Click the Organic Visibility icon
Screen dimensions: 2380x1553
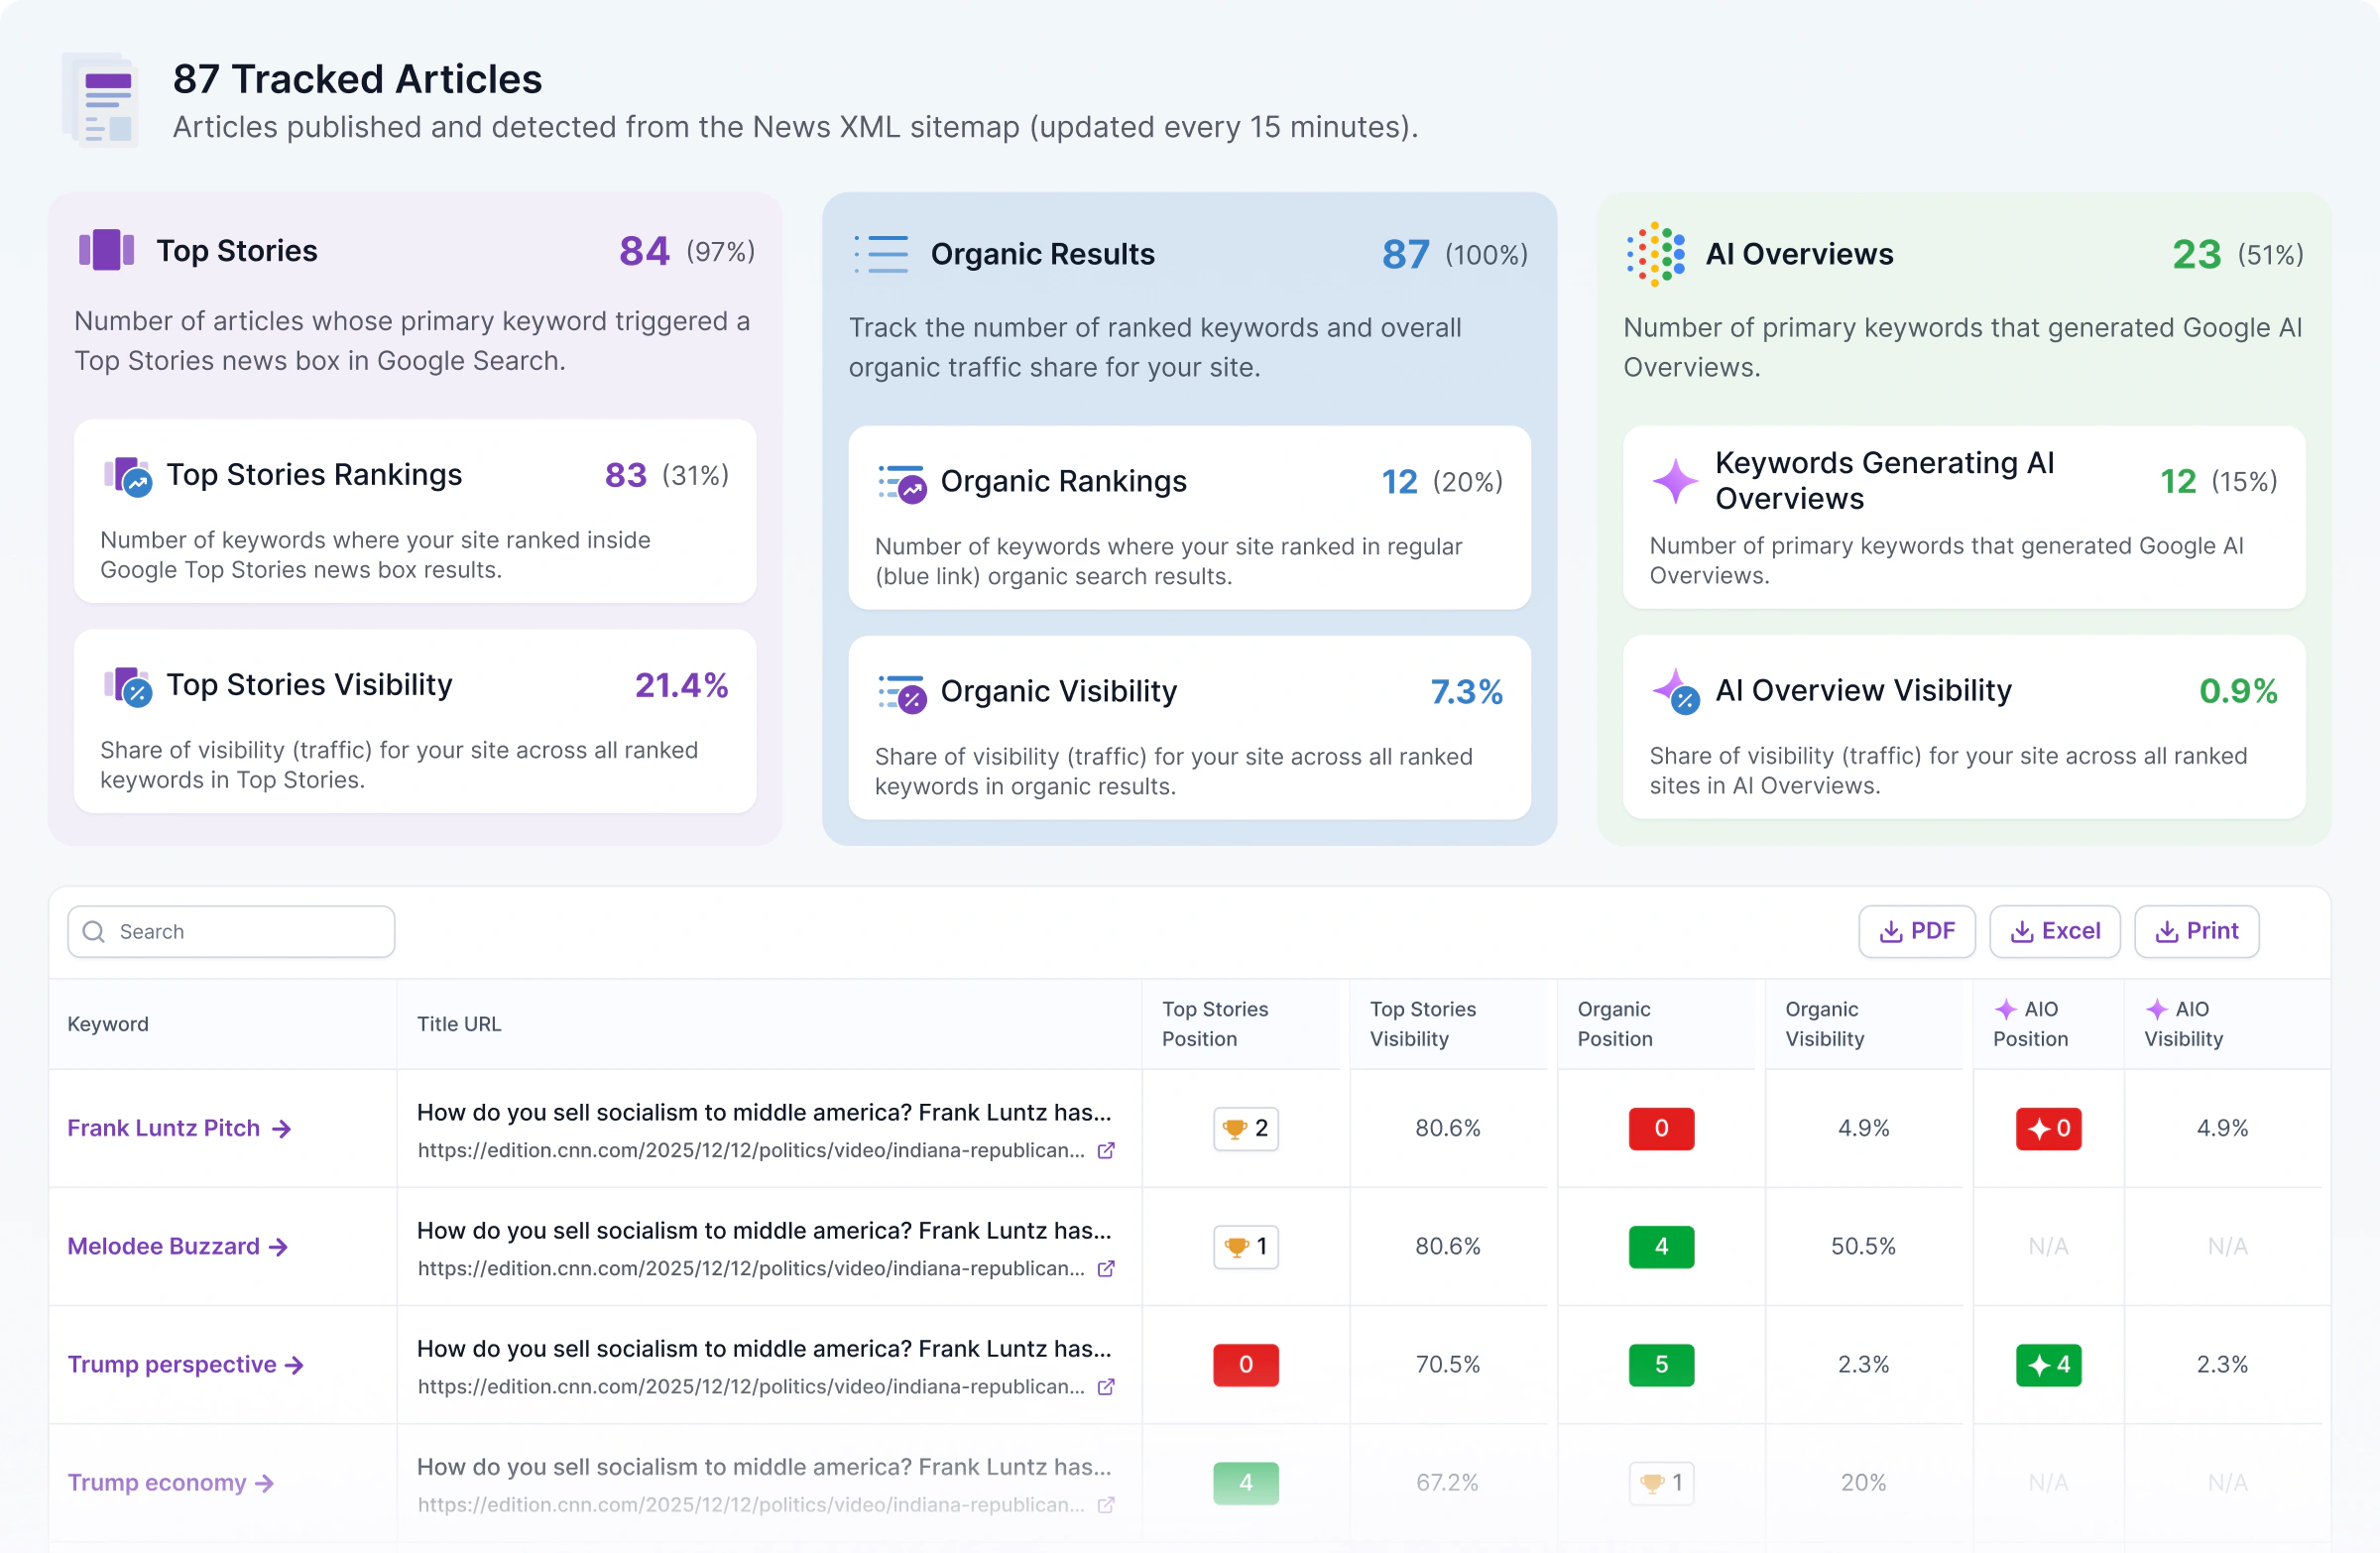point(901,693)
